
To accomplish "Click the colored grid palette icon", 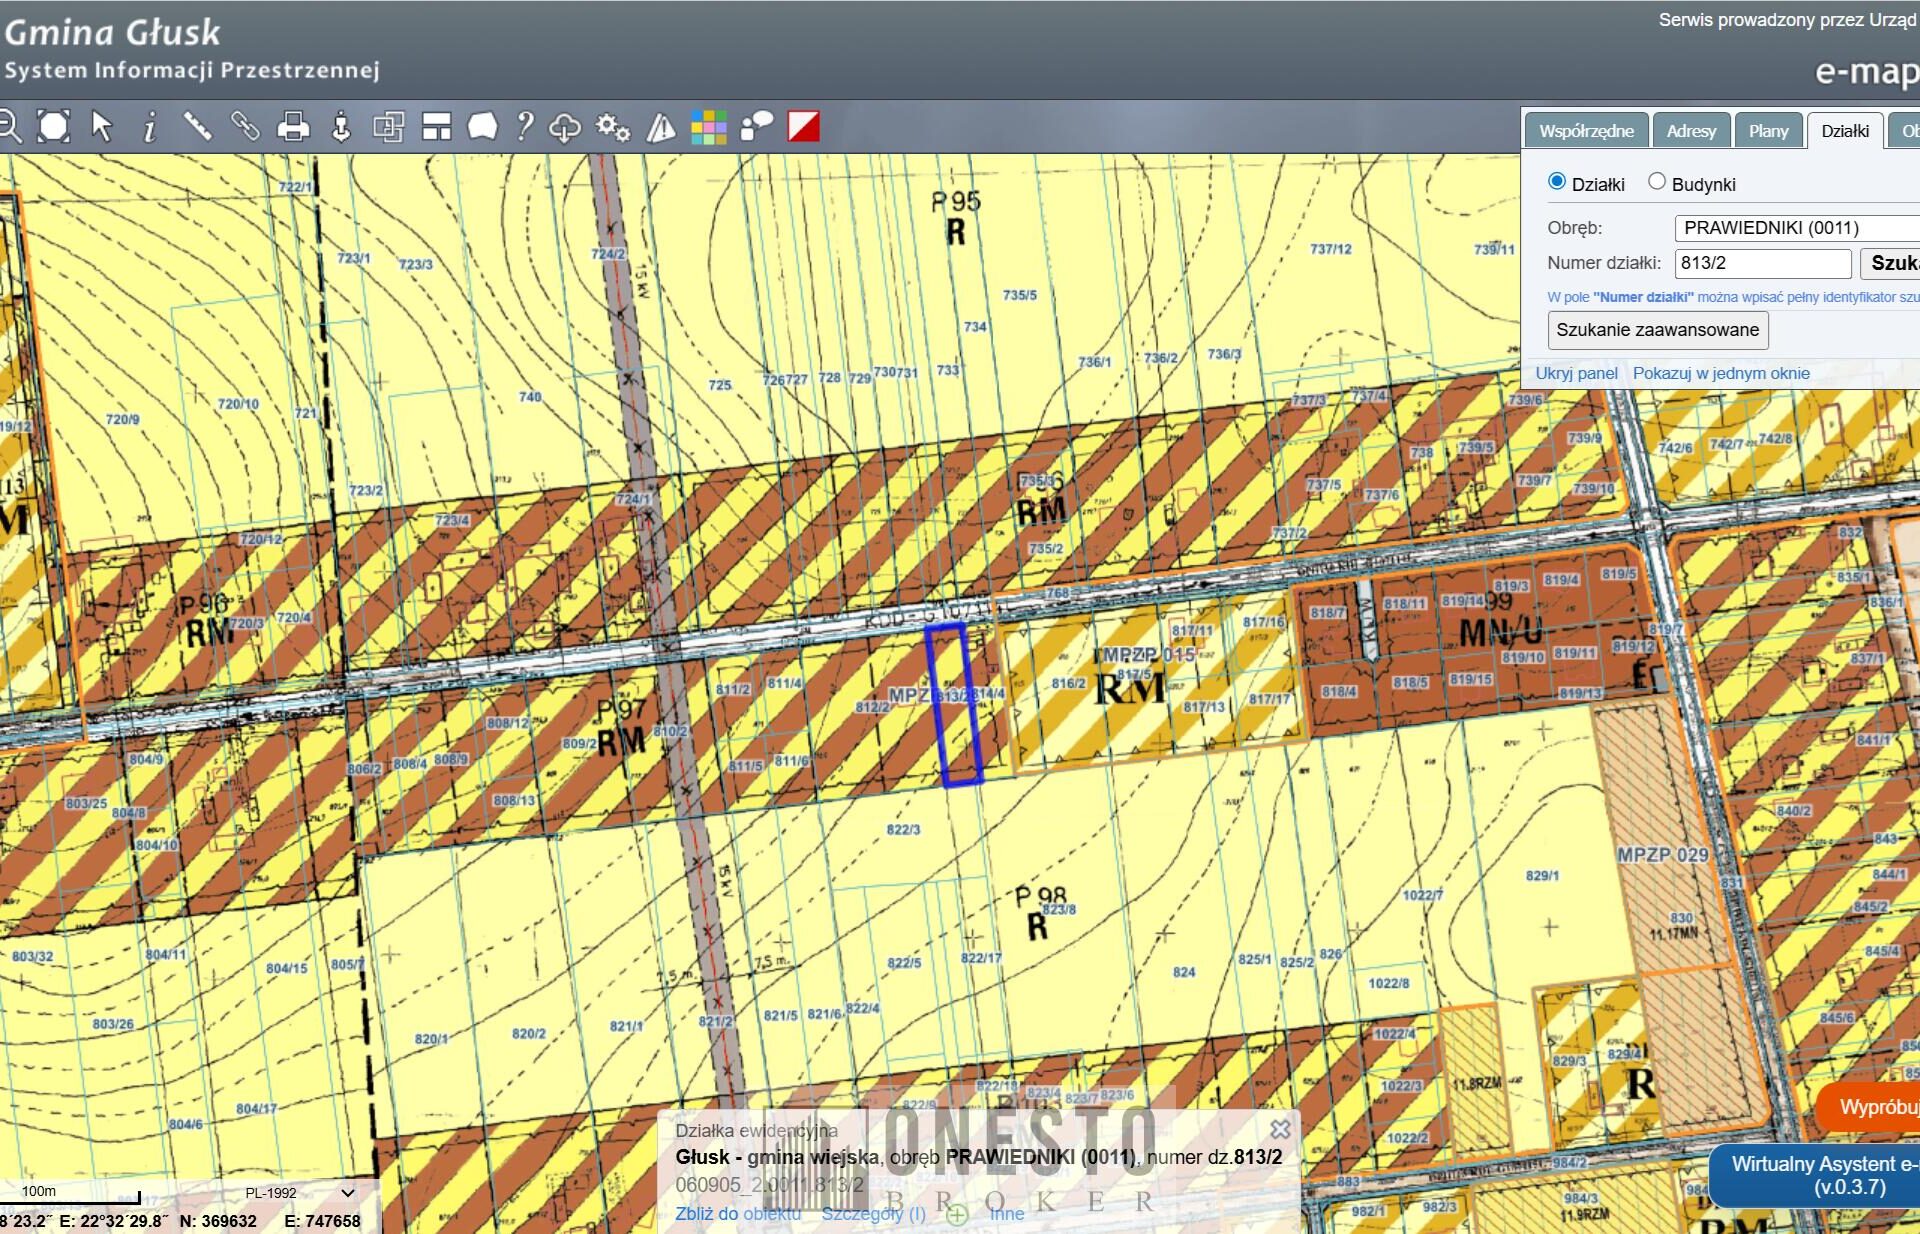I will (708, 127).
